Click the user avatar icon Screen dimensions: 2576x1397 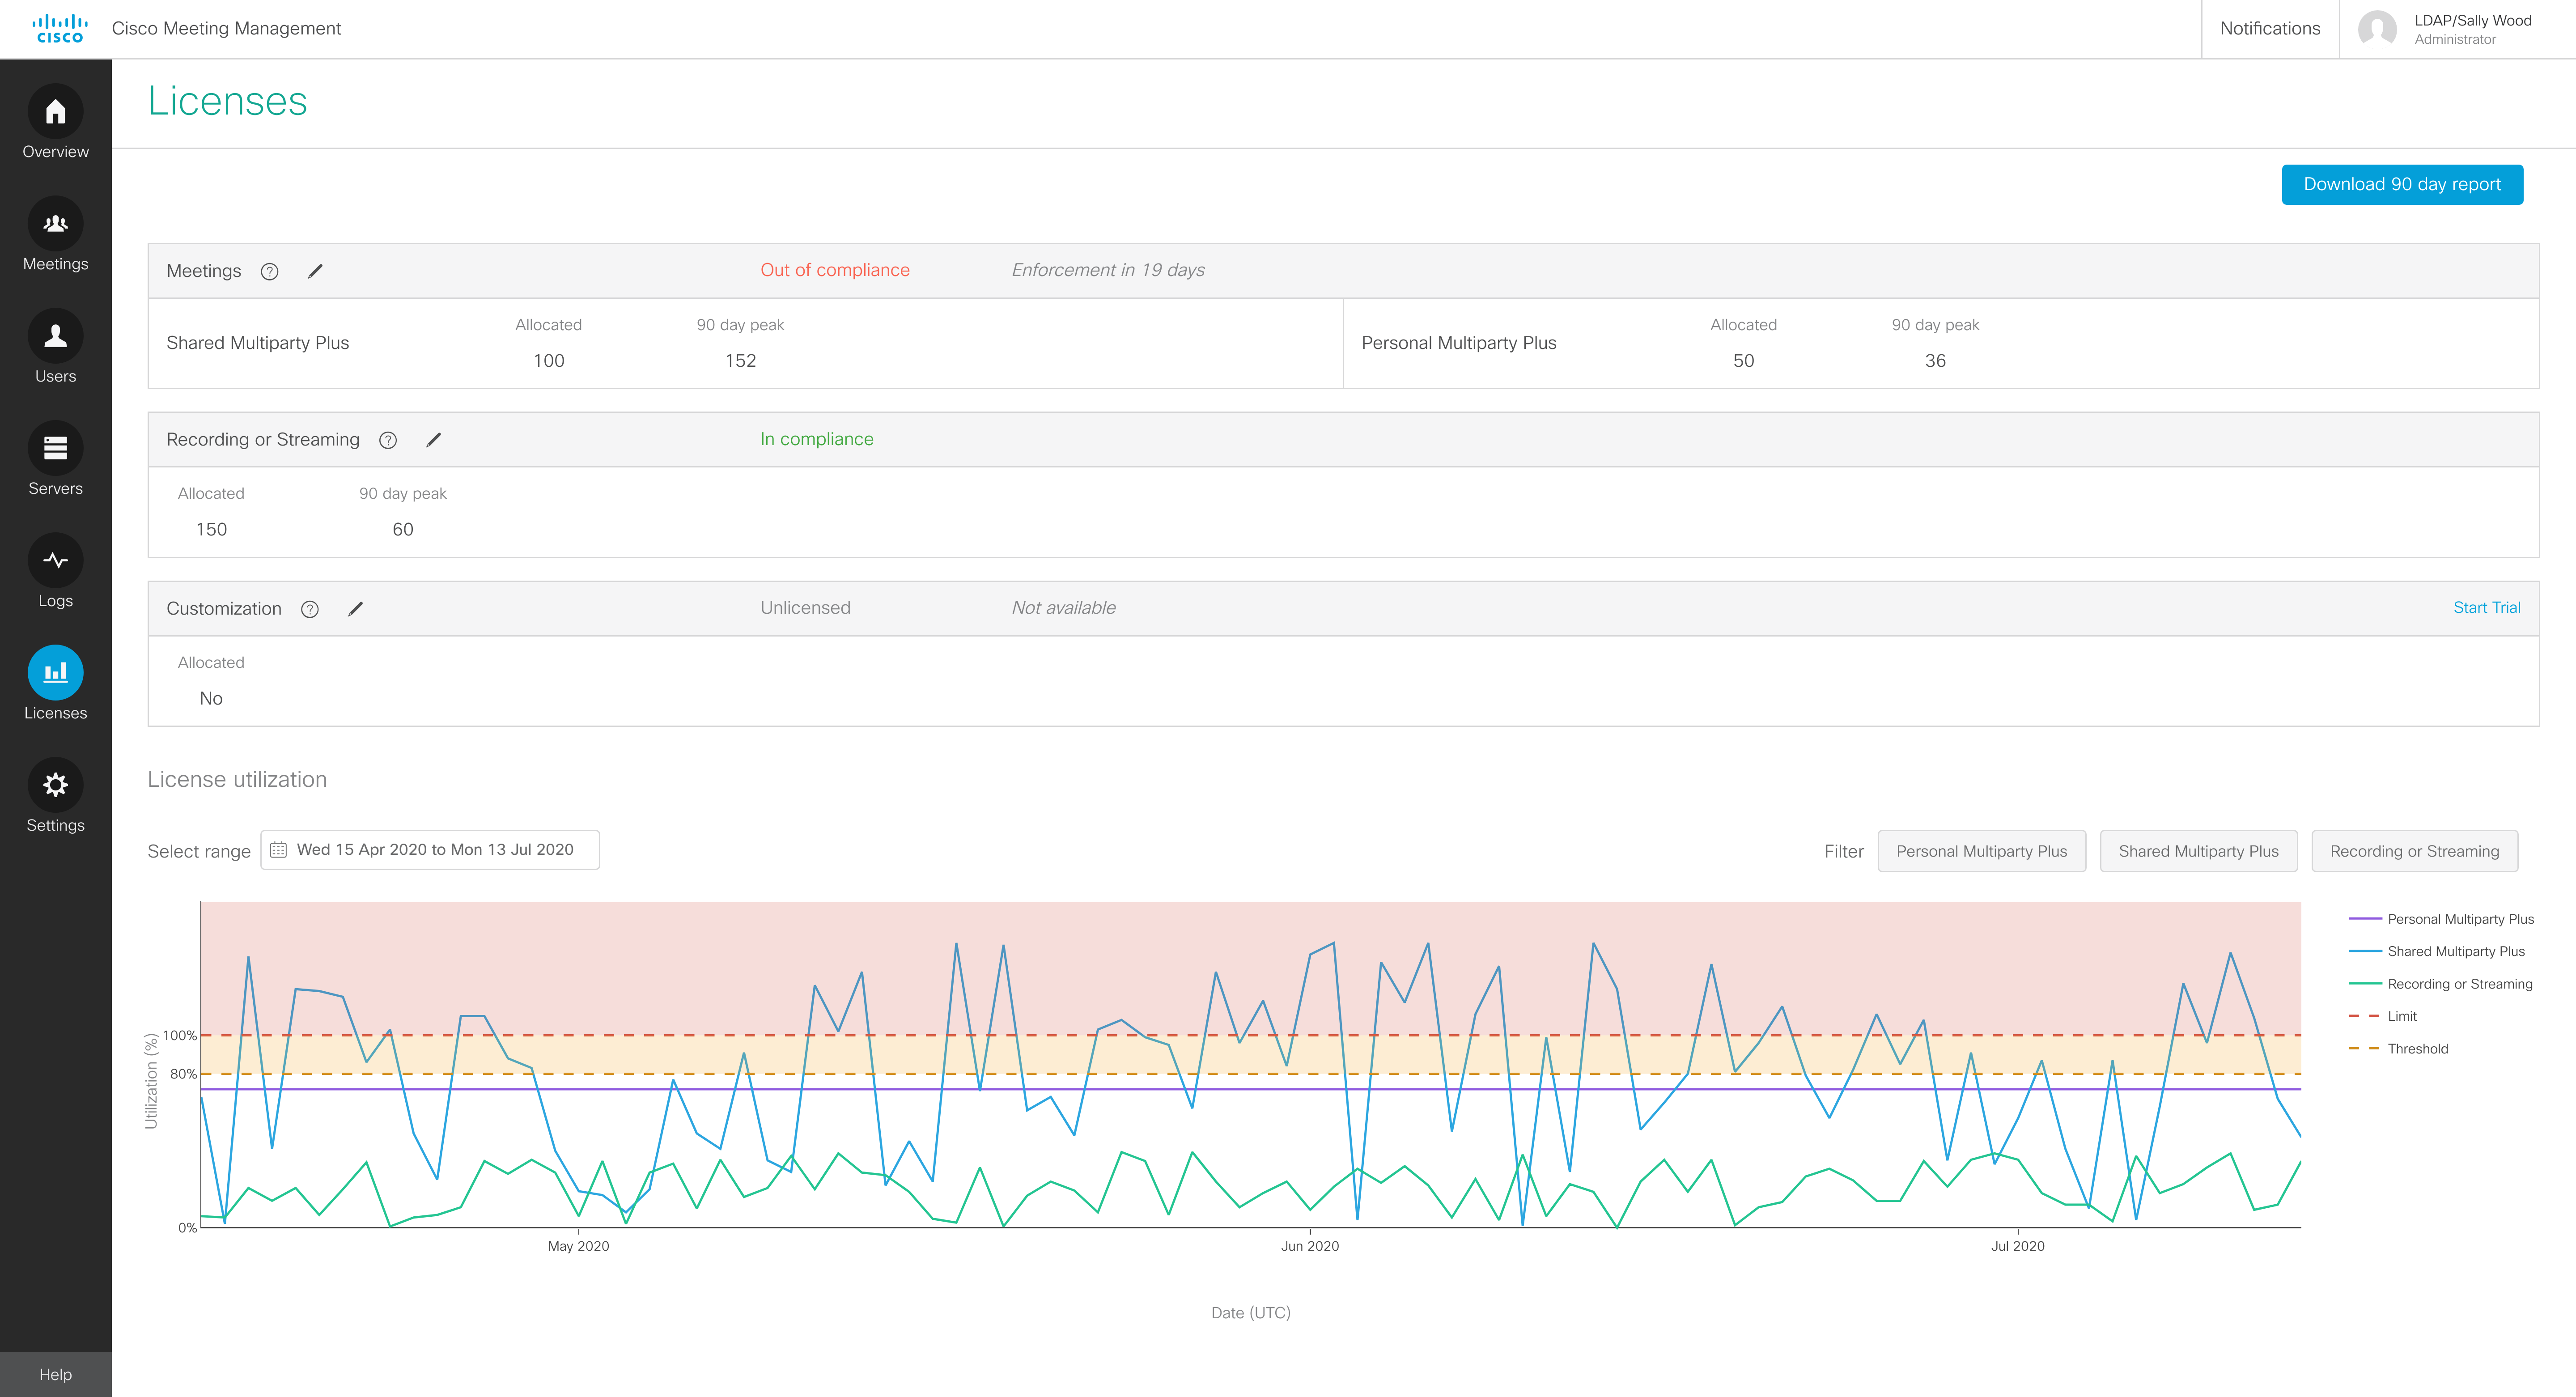(2377, 29)
